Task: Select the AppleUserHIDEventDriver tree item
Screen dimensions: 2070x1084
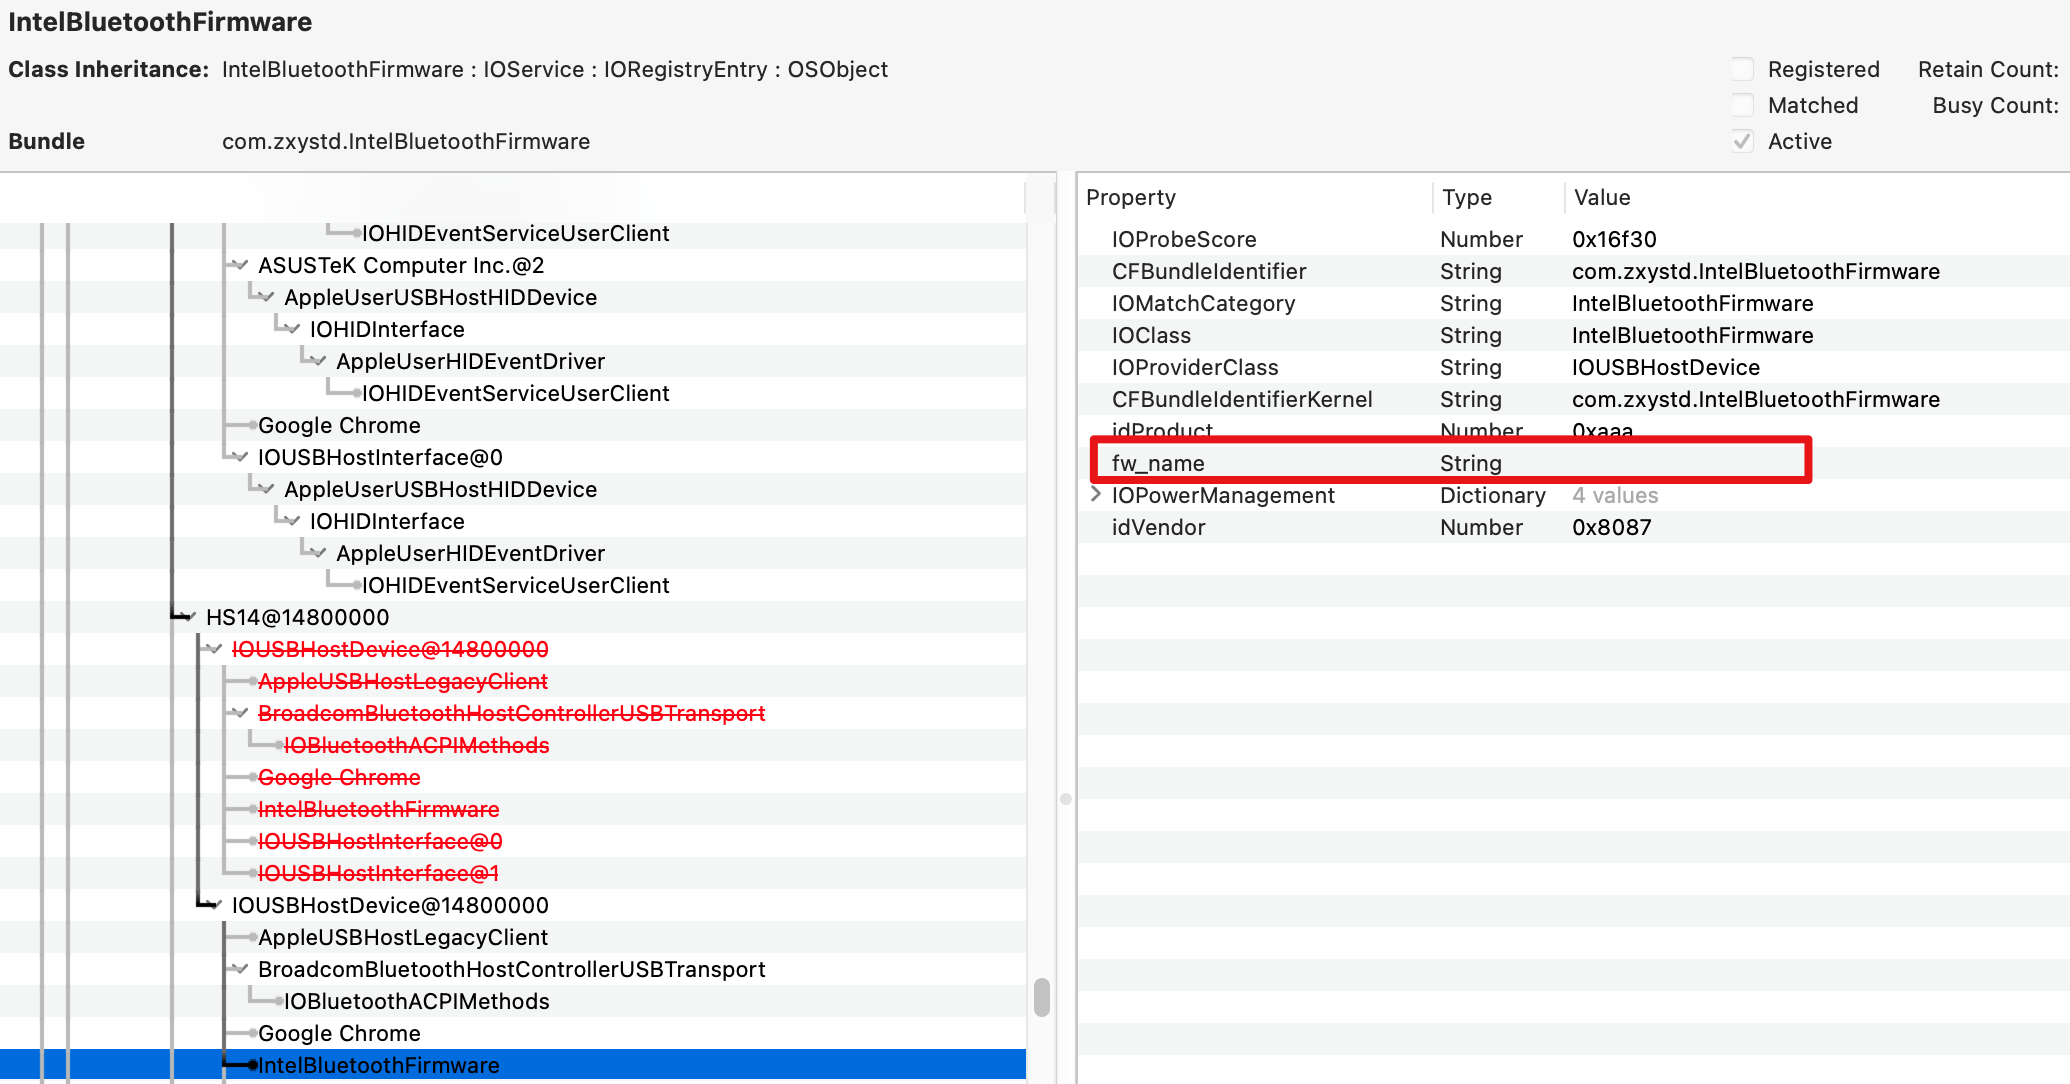Action: coord(470,361)
